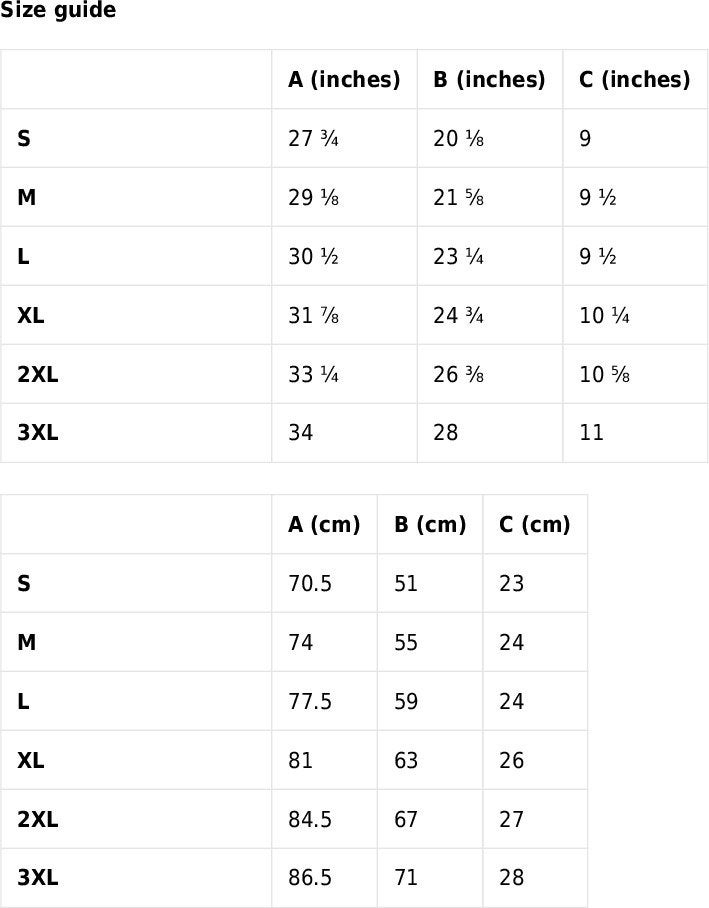Select the B (inches) column header
Image resolution: width=709 pixels, height=908 pixels.
[489, 79]
